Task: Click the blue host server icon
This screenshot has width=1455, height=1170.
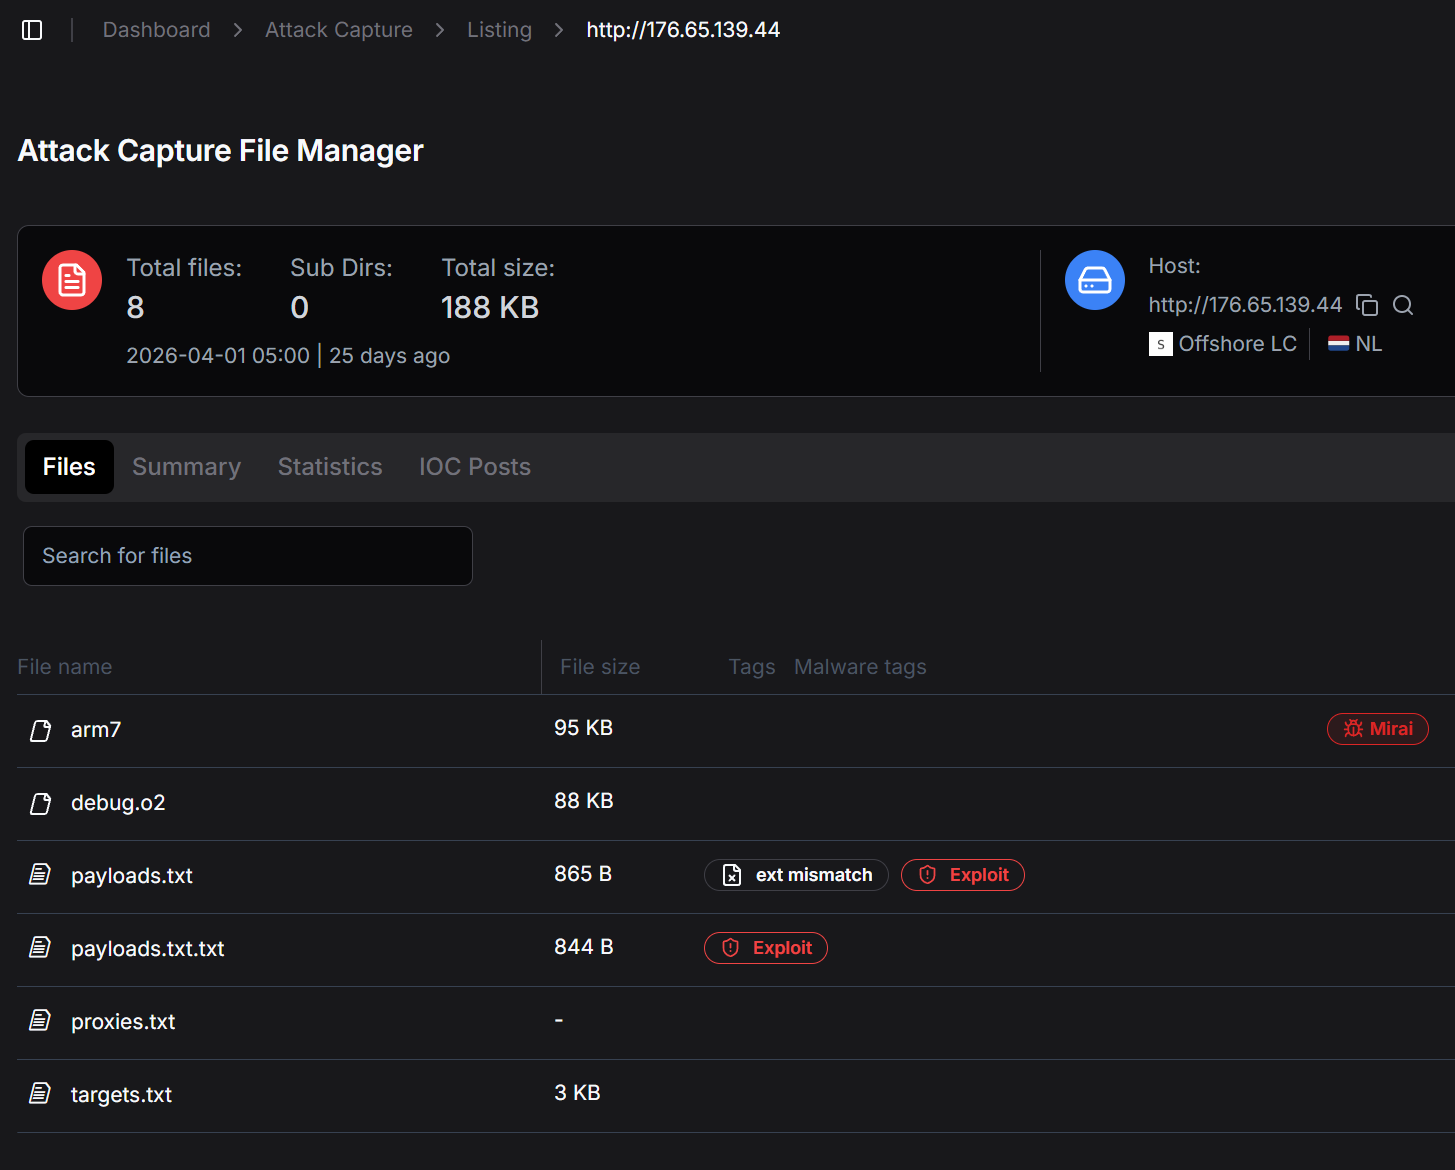Action: coord(1094,280)
